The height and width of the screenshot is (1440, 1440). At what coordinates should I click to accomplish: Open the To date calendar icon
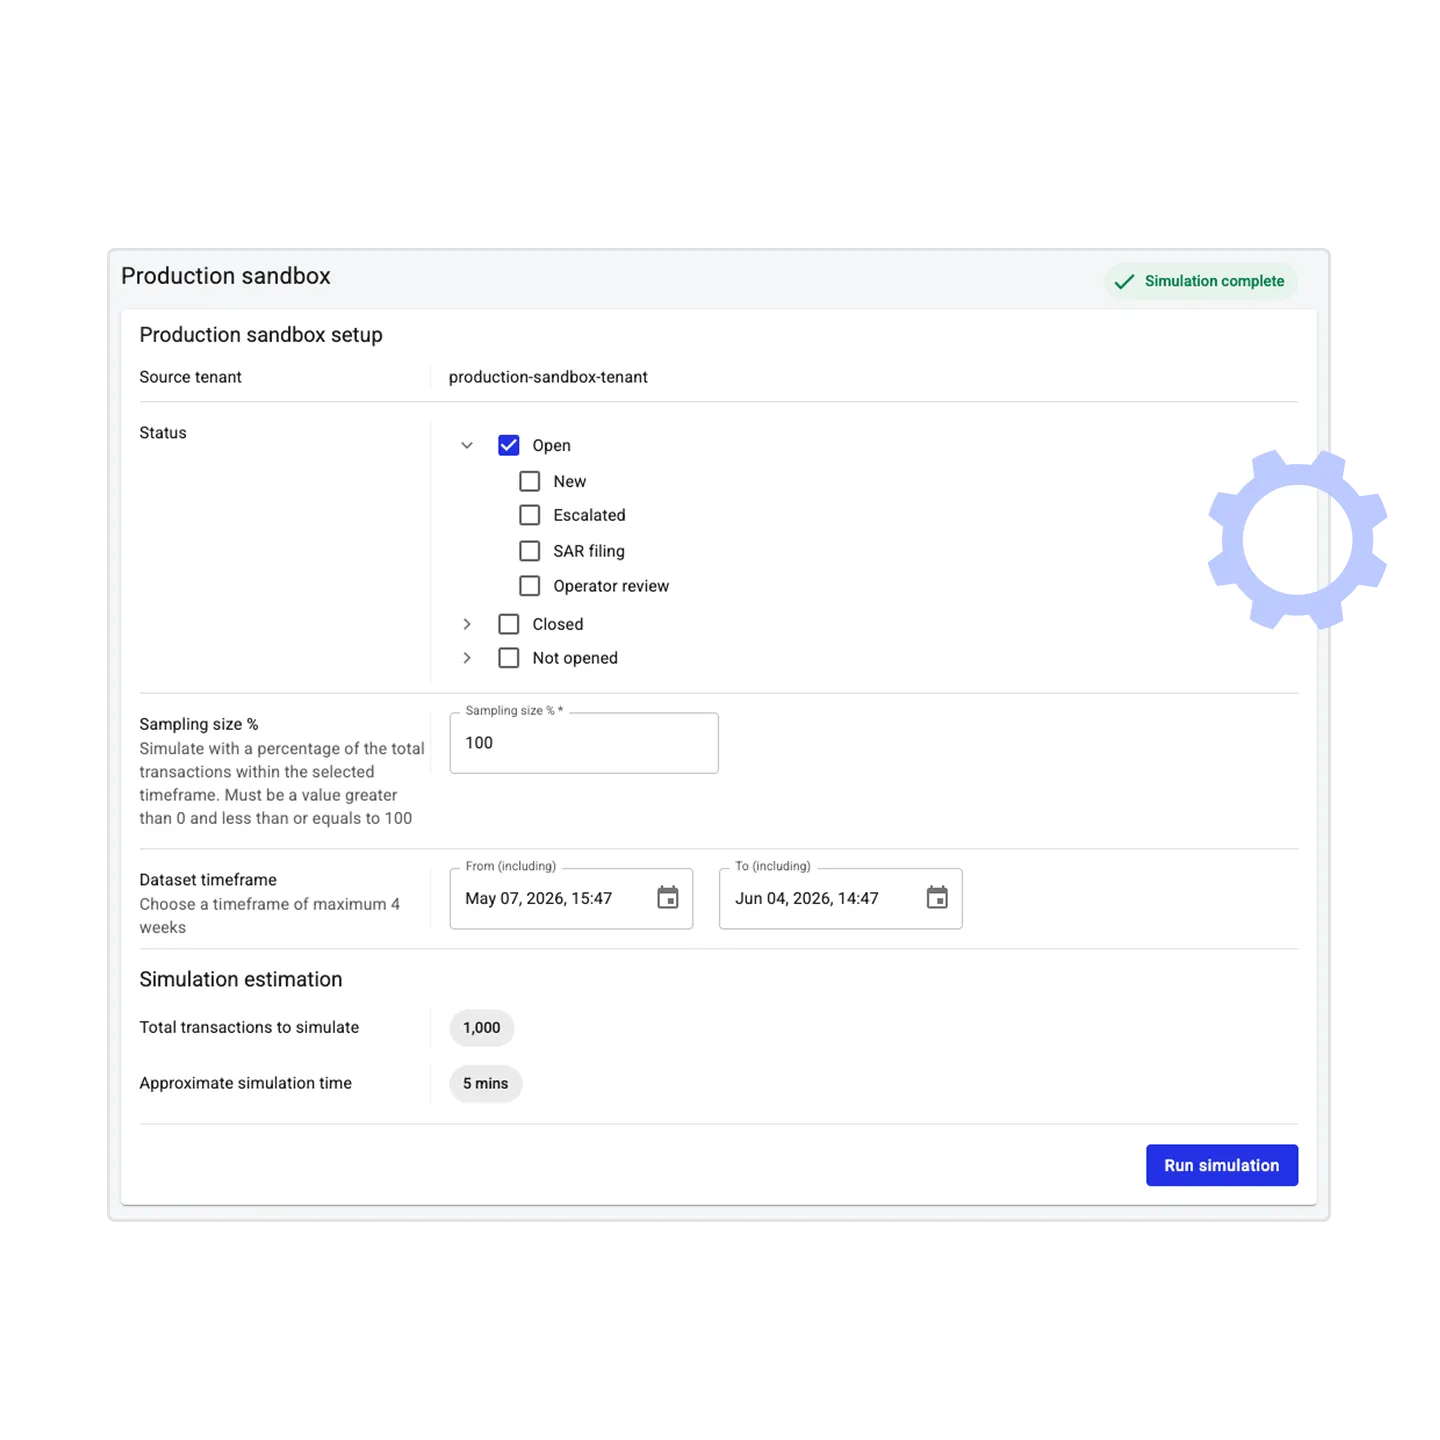coord(937,898)
